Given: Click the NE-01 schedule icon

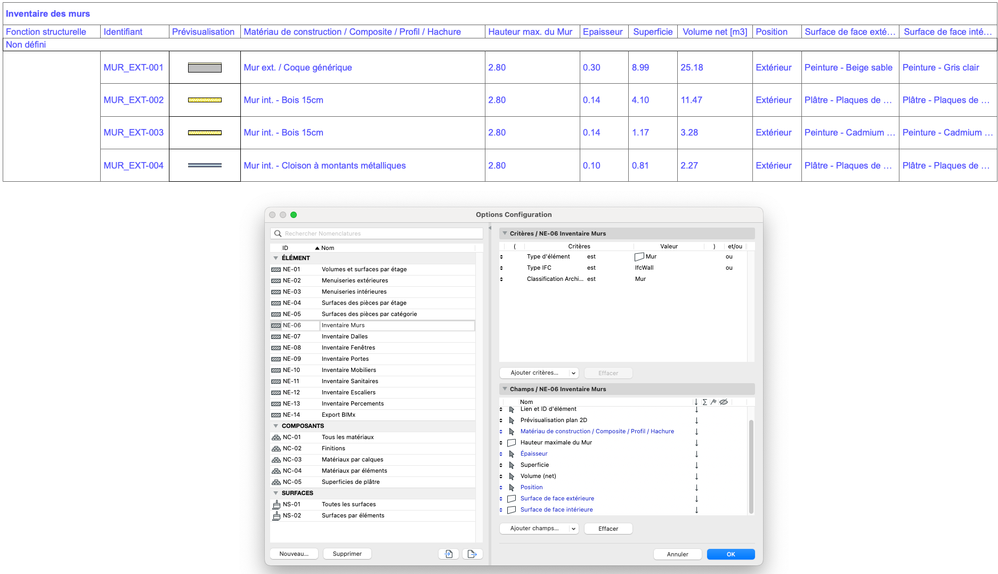Looking at the screenshot, I should (x=276, y=269).
